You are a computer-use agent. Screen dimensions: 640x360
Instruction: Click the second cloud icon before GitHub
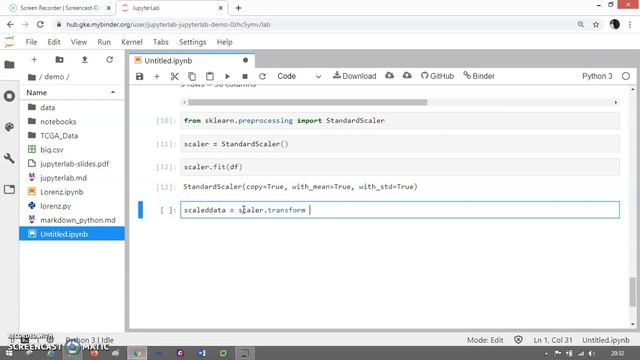tap(407, 76)
